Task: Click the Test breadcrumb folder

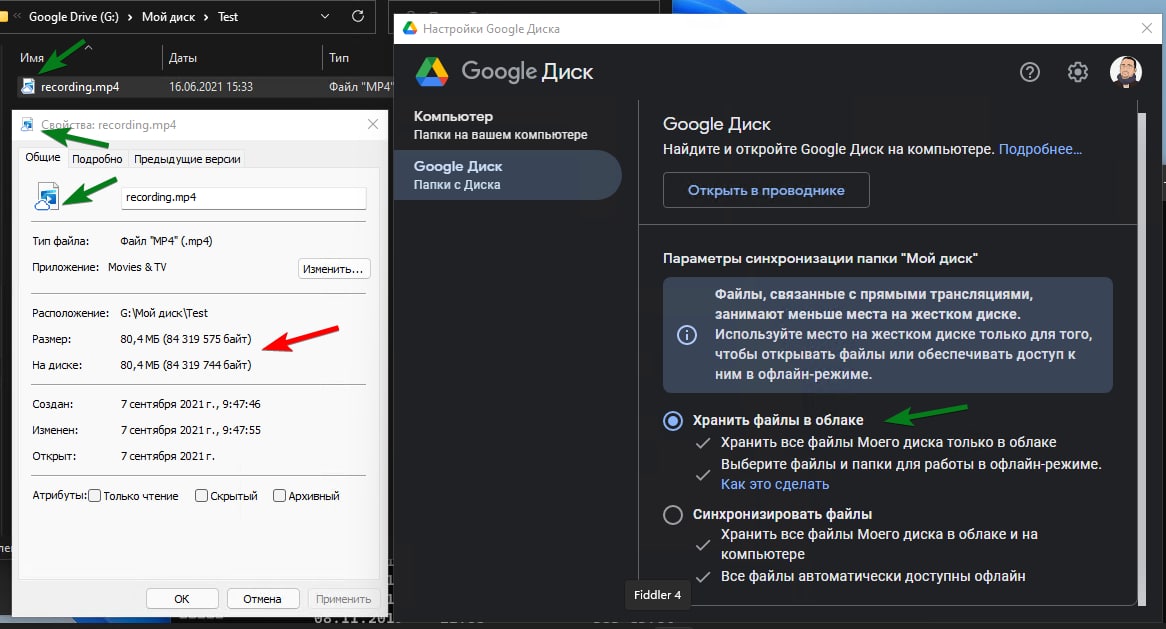Action: tap(228, 16)
